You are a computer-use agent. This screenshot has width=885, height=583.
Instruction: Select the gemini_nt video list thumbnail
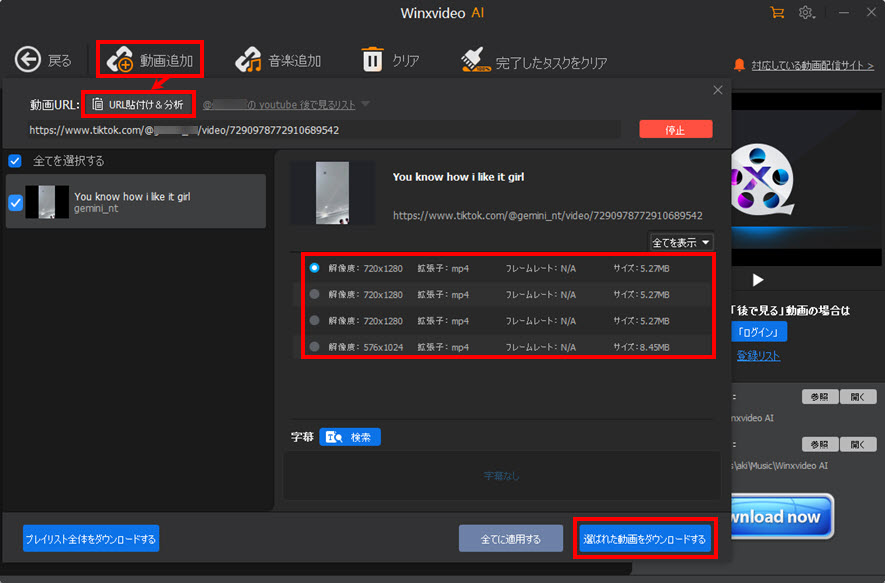click(47, 201)
